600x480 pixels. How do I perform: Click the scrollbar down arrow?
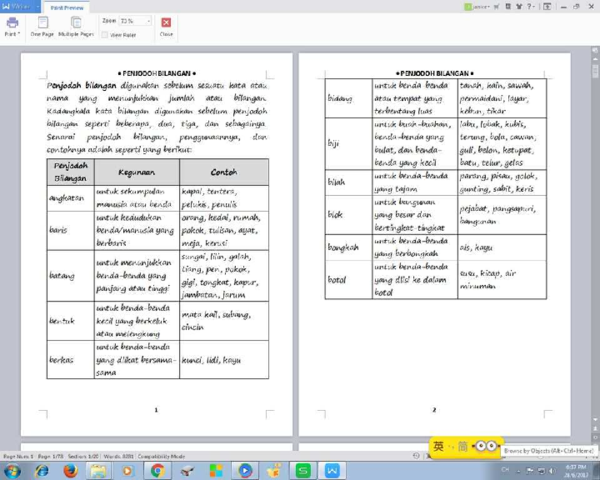(x=595, y=419)
